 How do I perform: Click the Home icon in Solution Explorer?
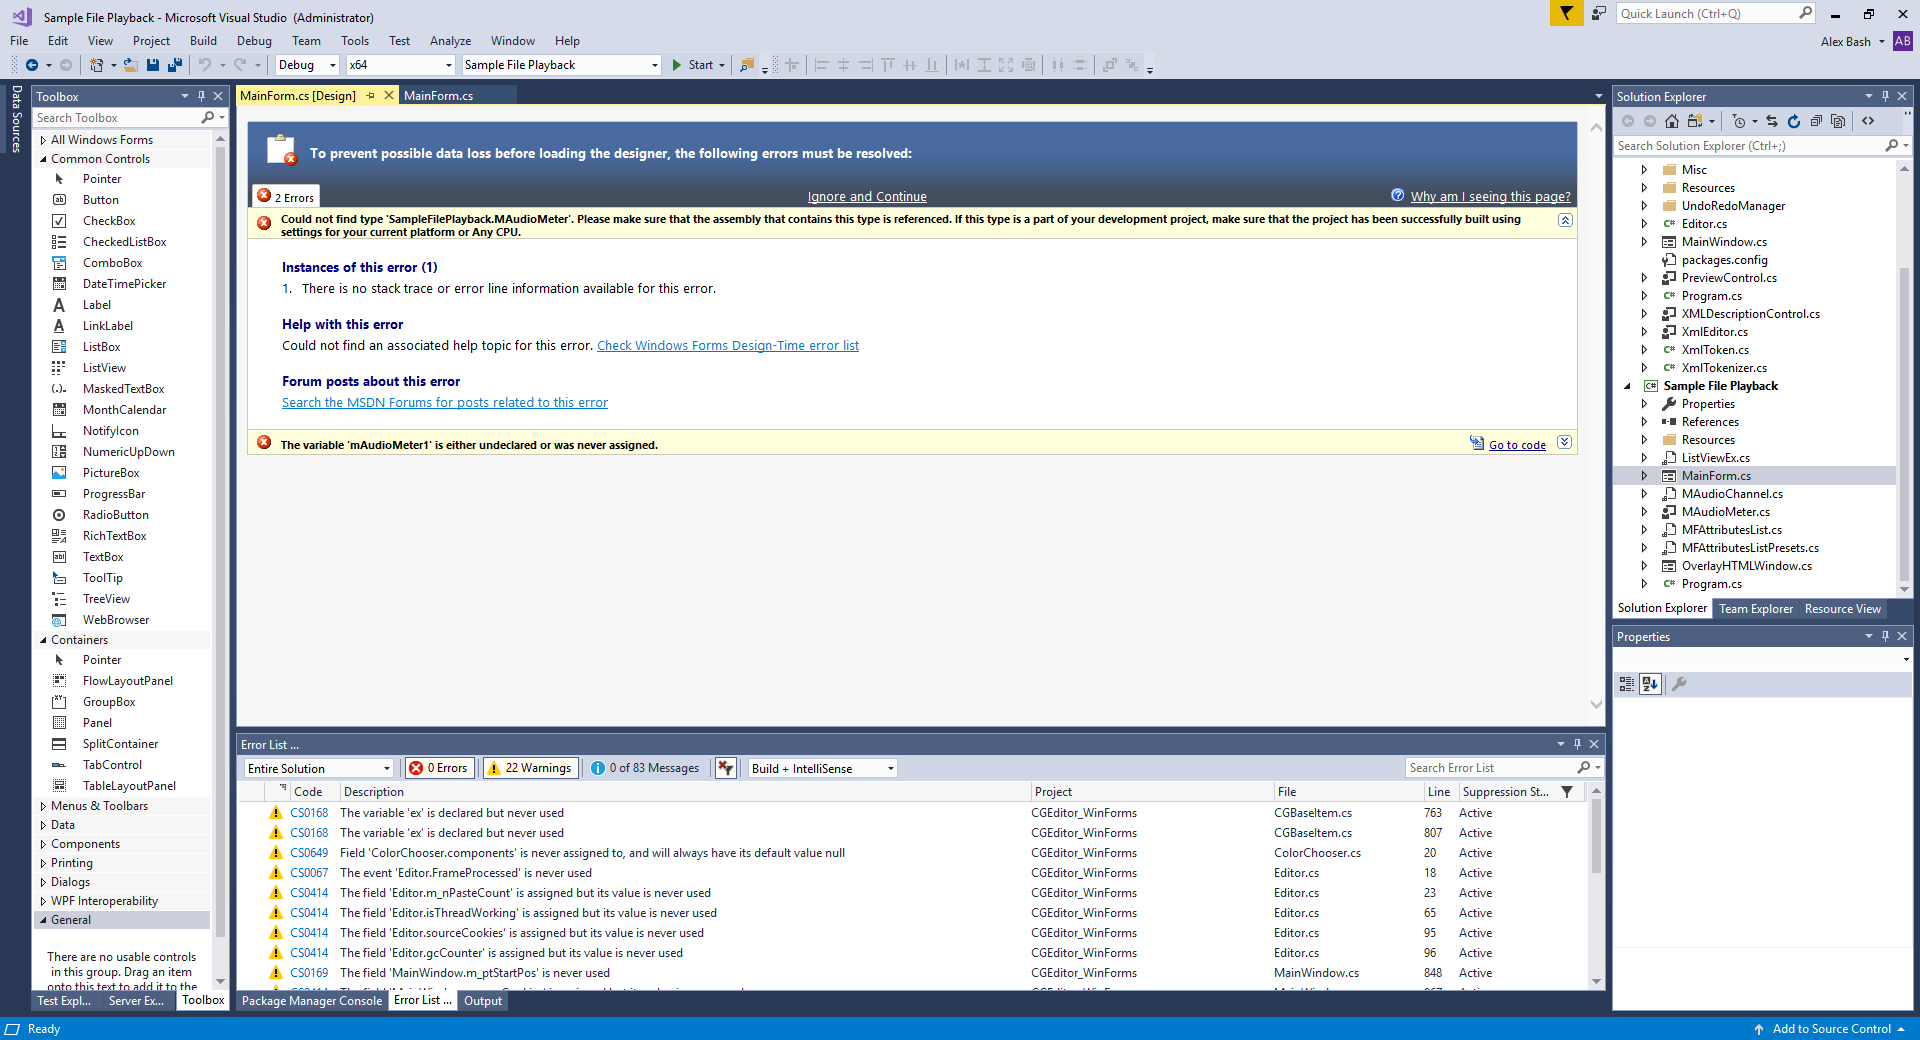coord(1672,121)
